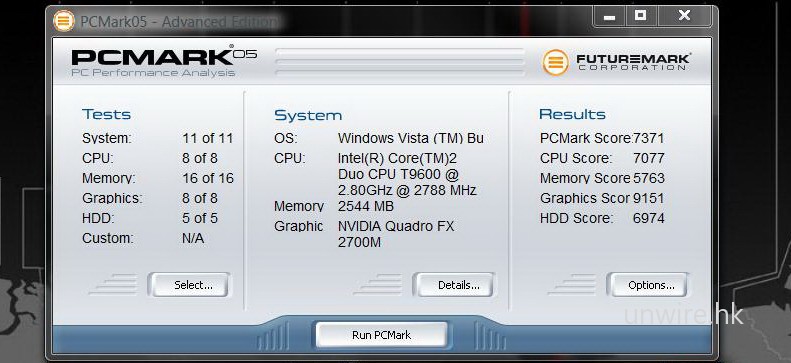Click the Futuremark Corporation logo
This screenshot has height=363, width=791.
pyautogui.click(x=616, y=62)
